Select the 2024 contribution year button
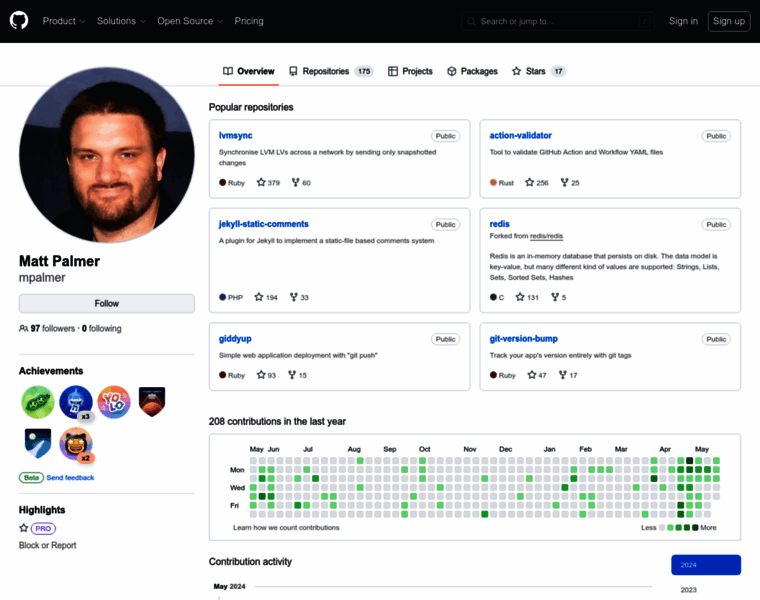 706,565
